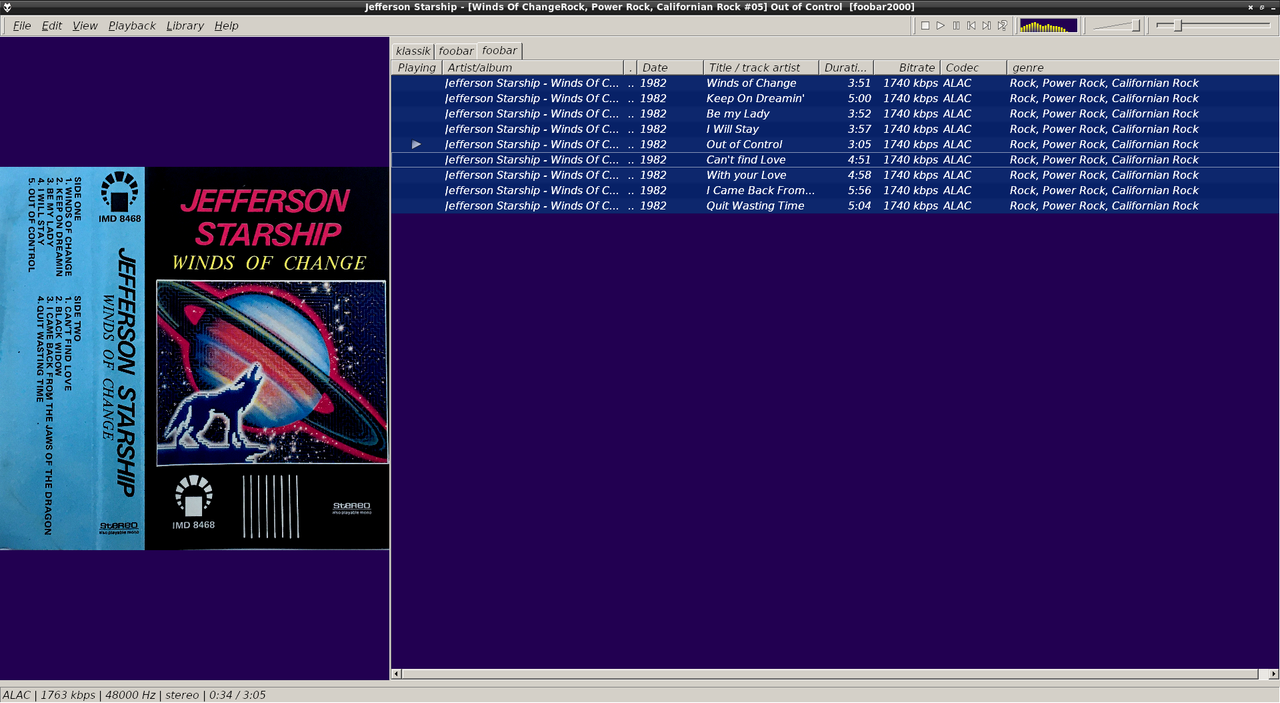Image resolution: width=1280 pixels, height=703 pixels.
Task: Open the Edit menu
Action: pyautogui.click(x=52, y=25)
